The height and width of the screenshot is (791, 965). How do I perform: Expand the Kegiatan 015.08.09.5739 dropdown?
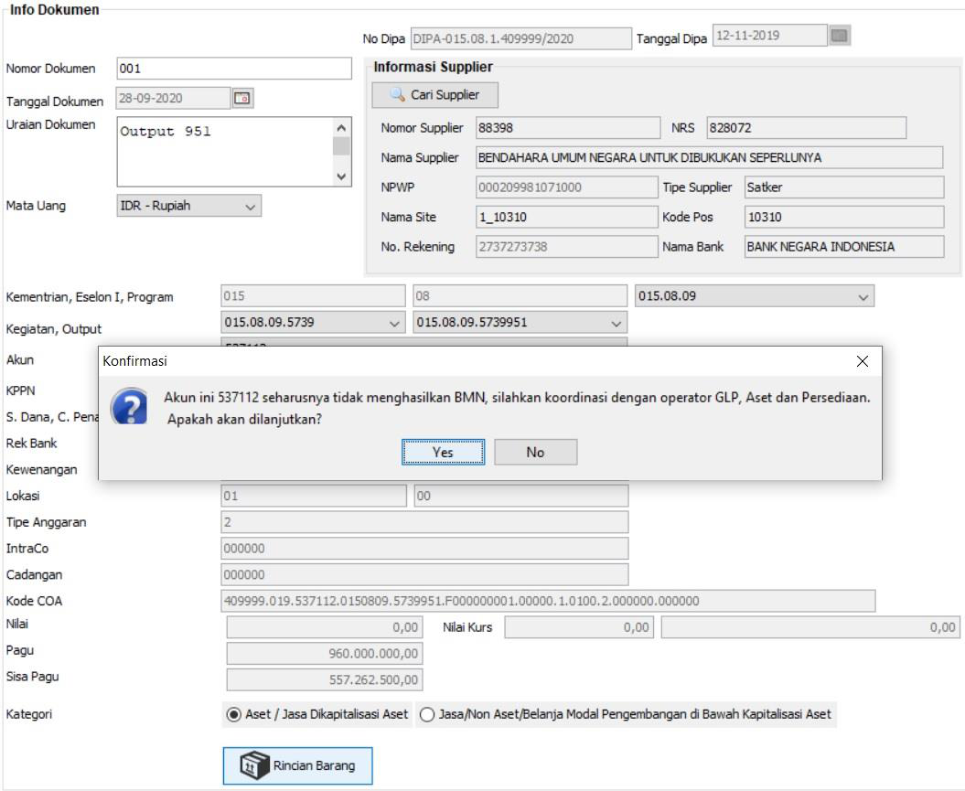(394, 323)
